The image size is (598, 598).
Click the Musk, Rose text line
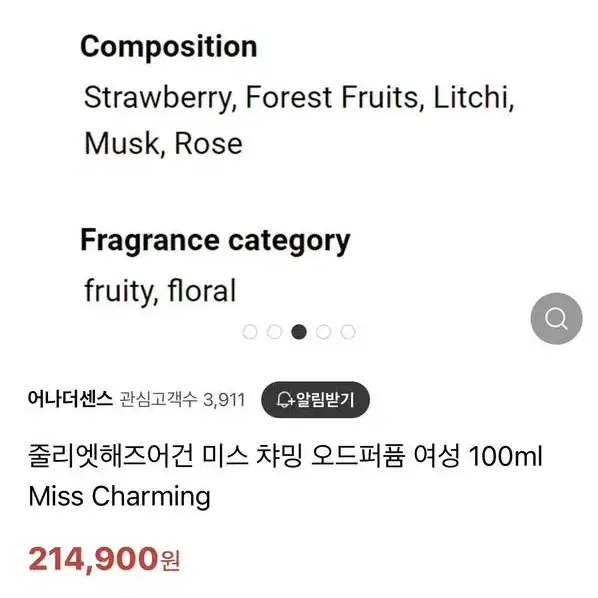click(163, 144)
